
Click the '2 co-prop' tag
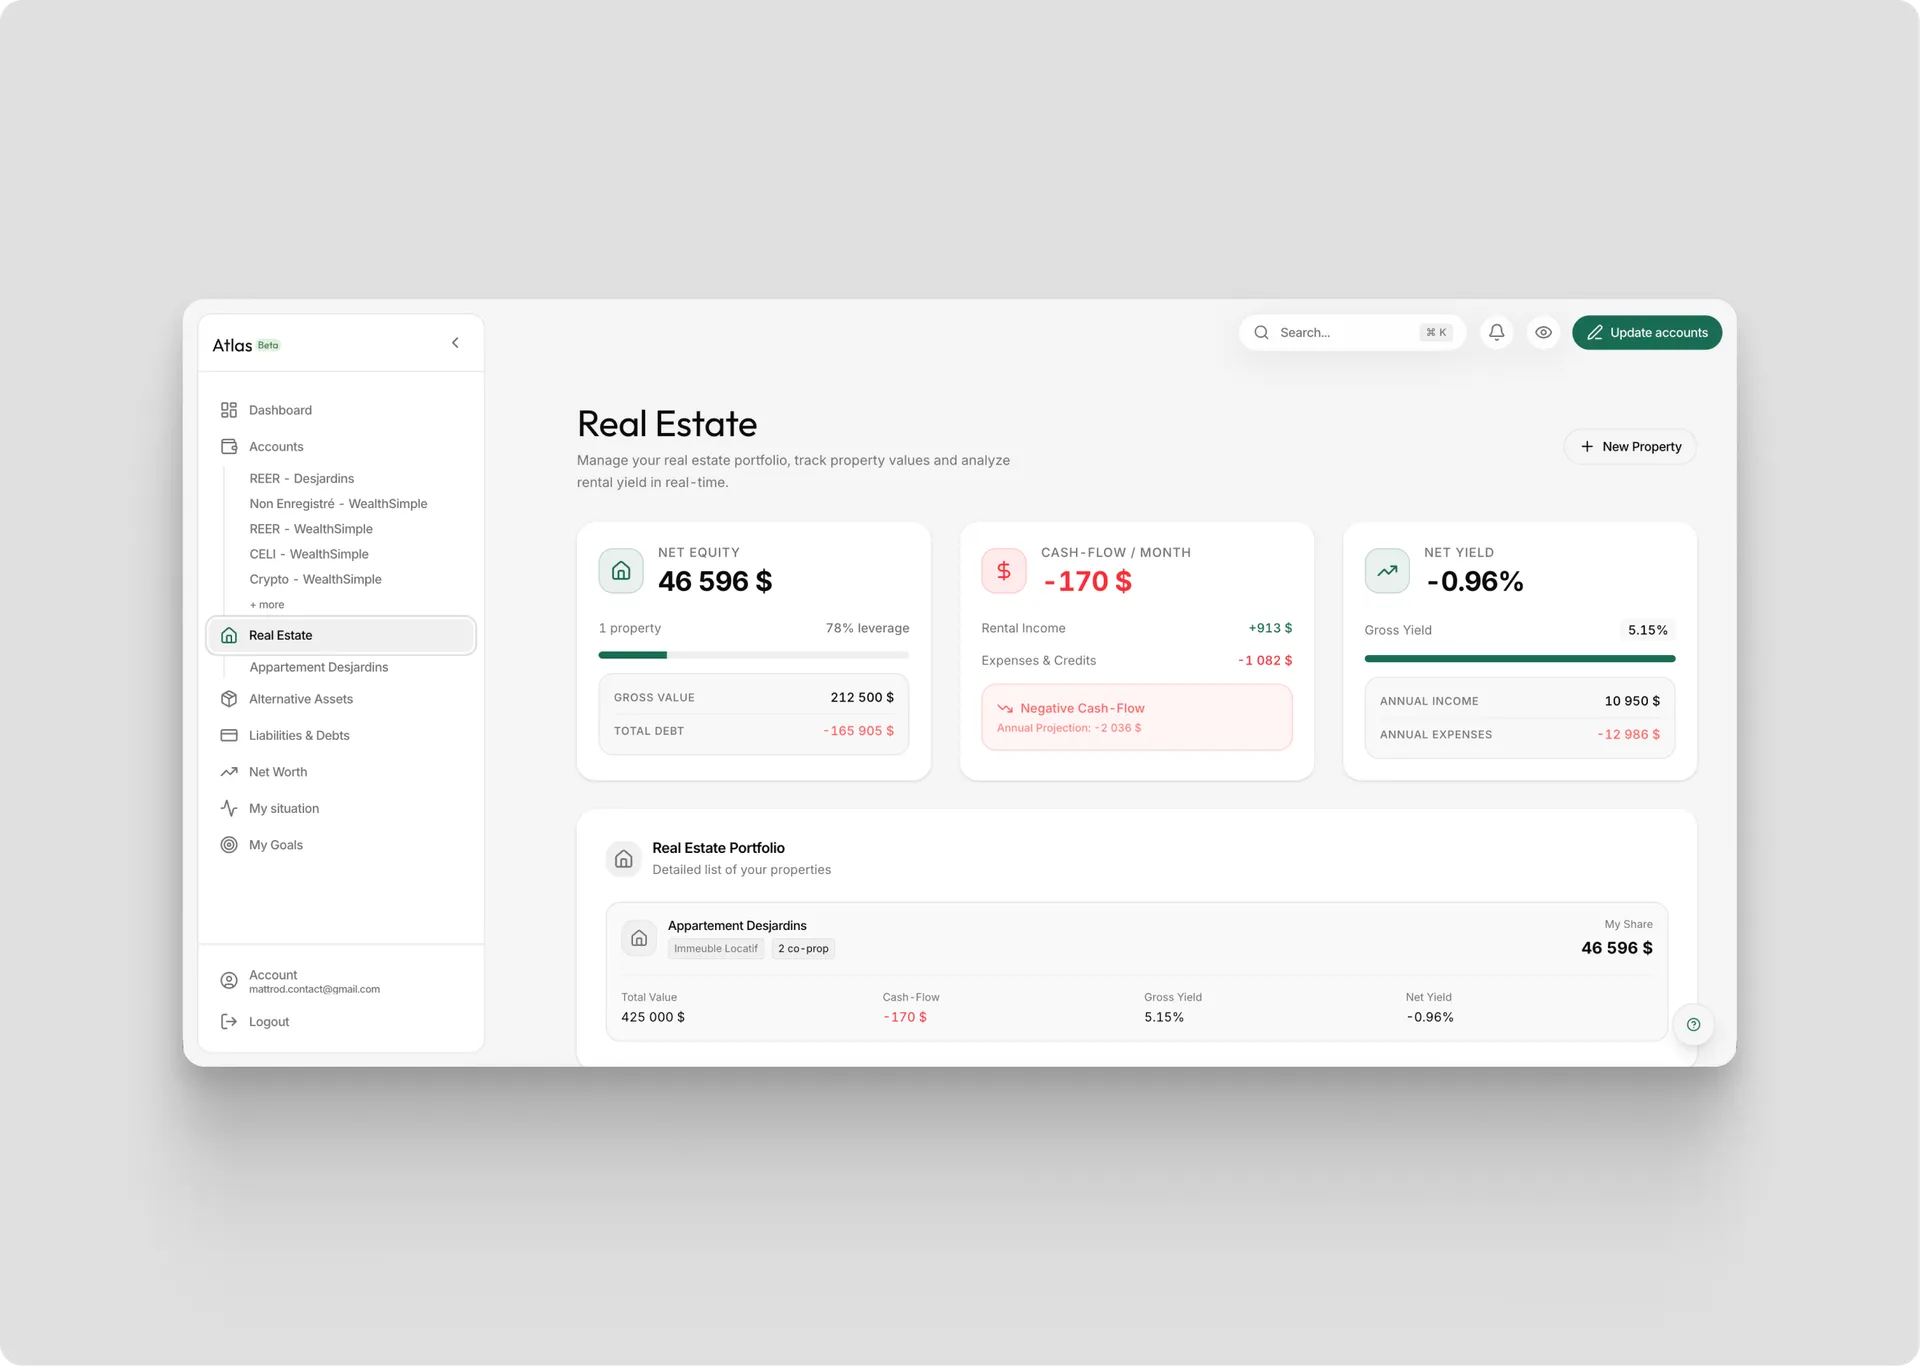[803, 949]
